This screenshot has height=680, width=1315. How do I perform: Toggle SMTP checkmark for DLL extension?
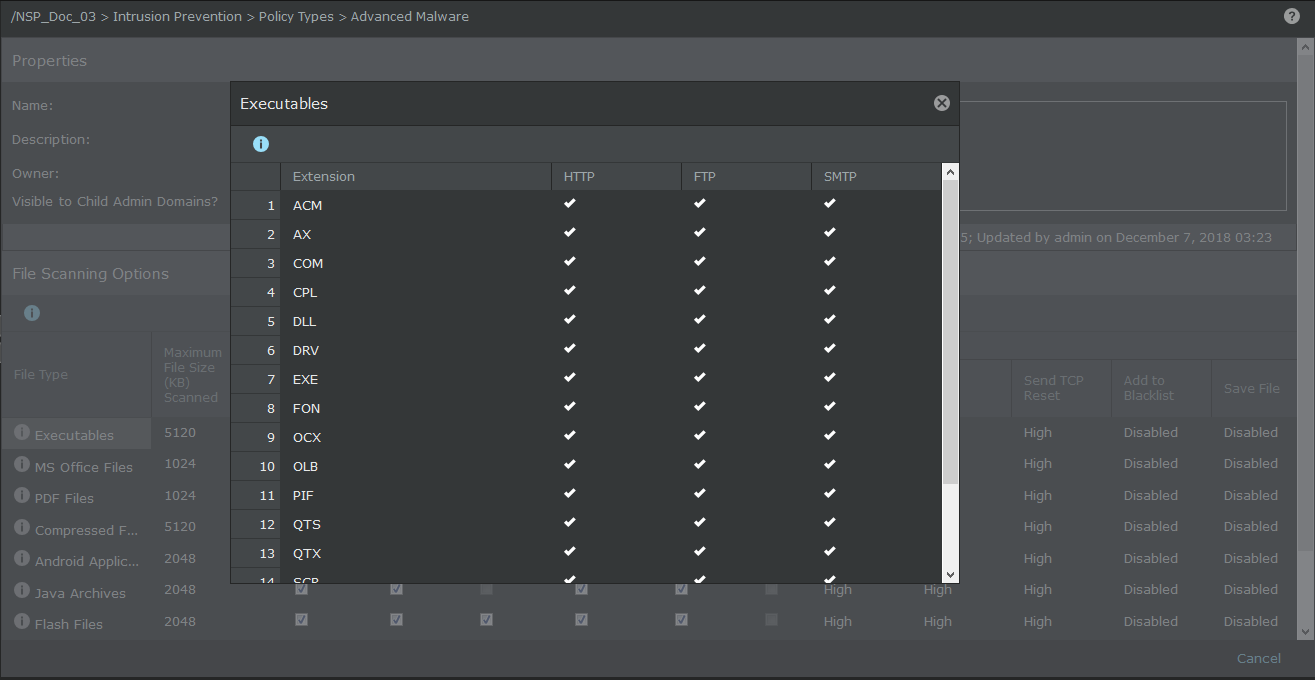pos(830,319)
